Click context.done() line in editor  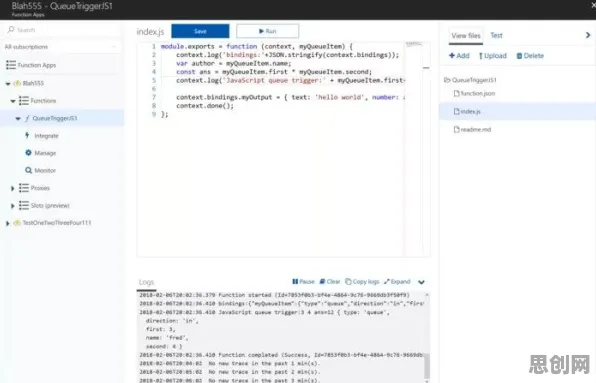[x=205, y=106]
